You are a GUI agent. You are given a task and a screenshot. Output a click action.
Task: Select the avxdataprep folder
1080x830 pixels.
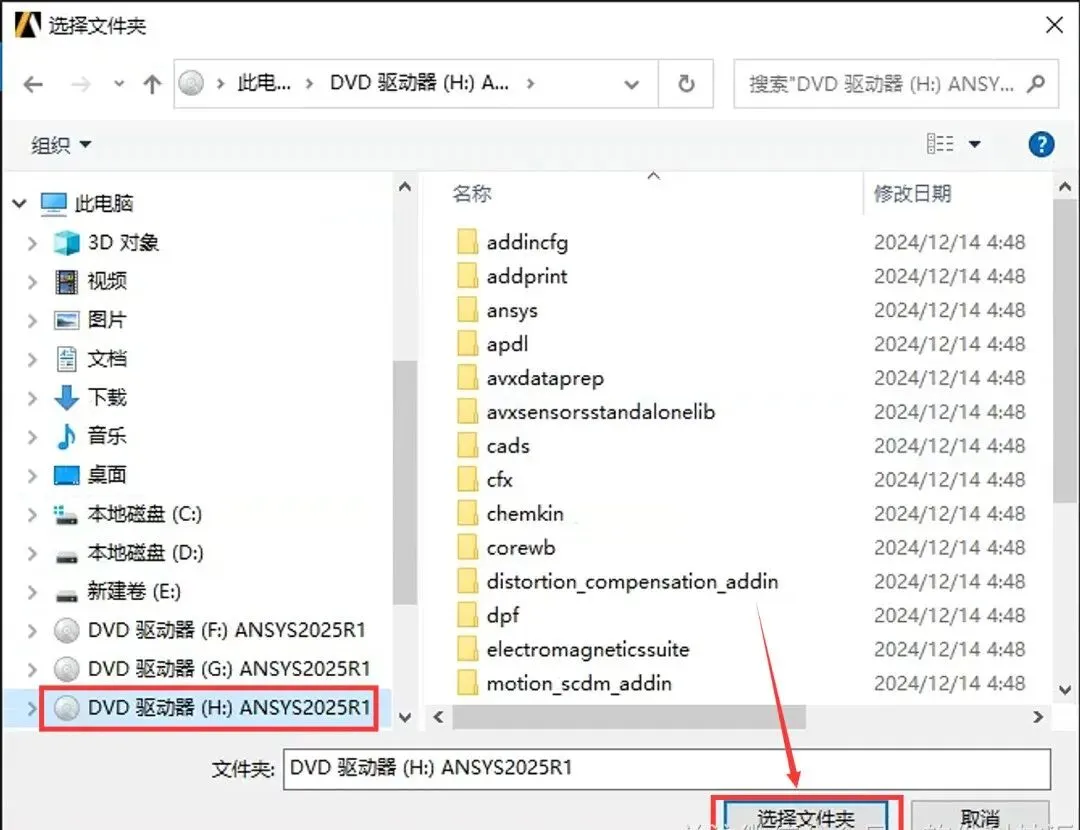click(x=545, y=378)
